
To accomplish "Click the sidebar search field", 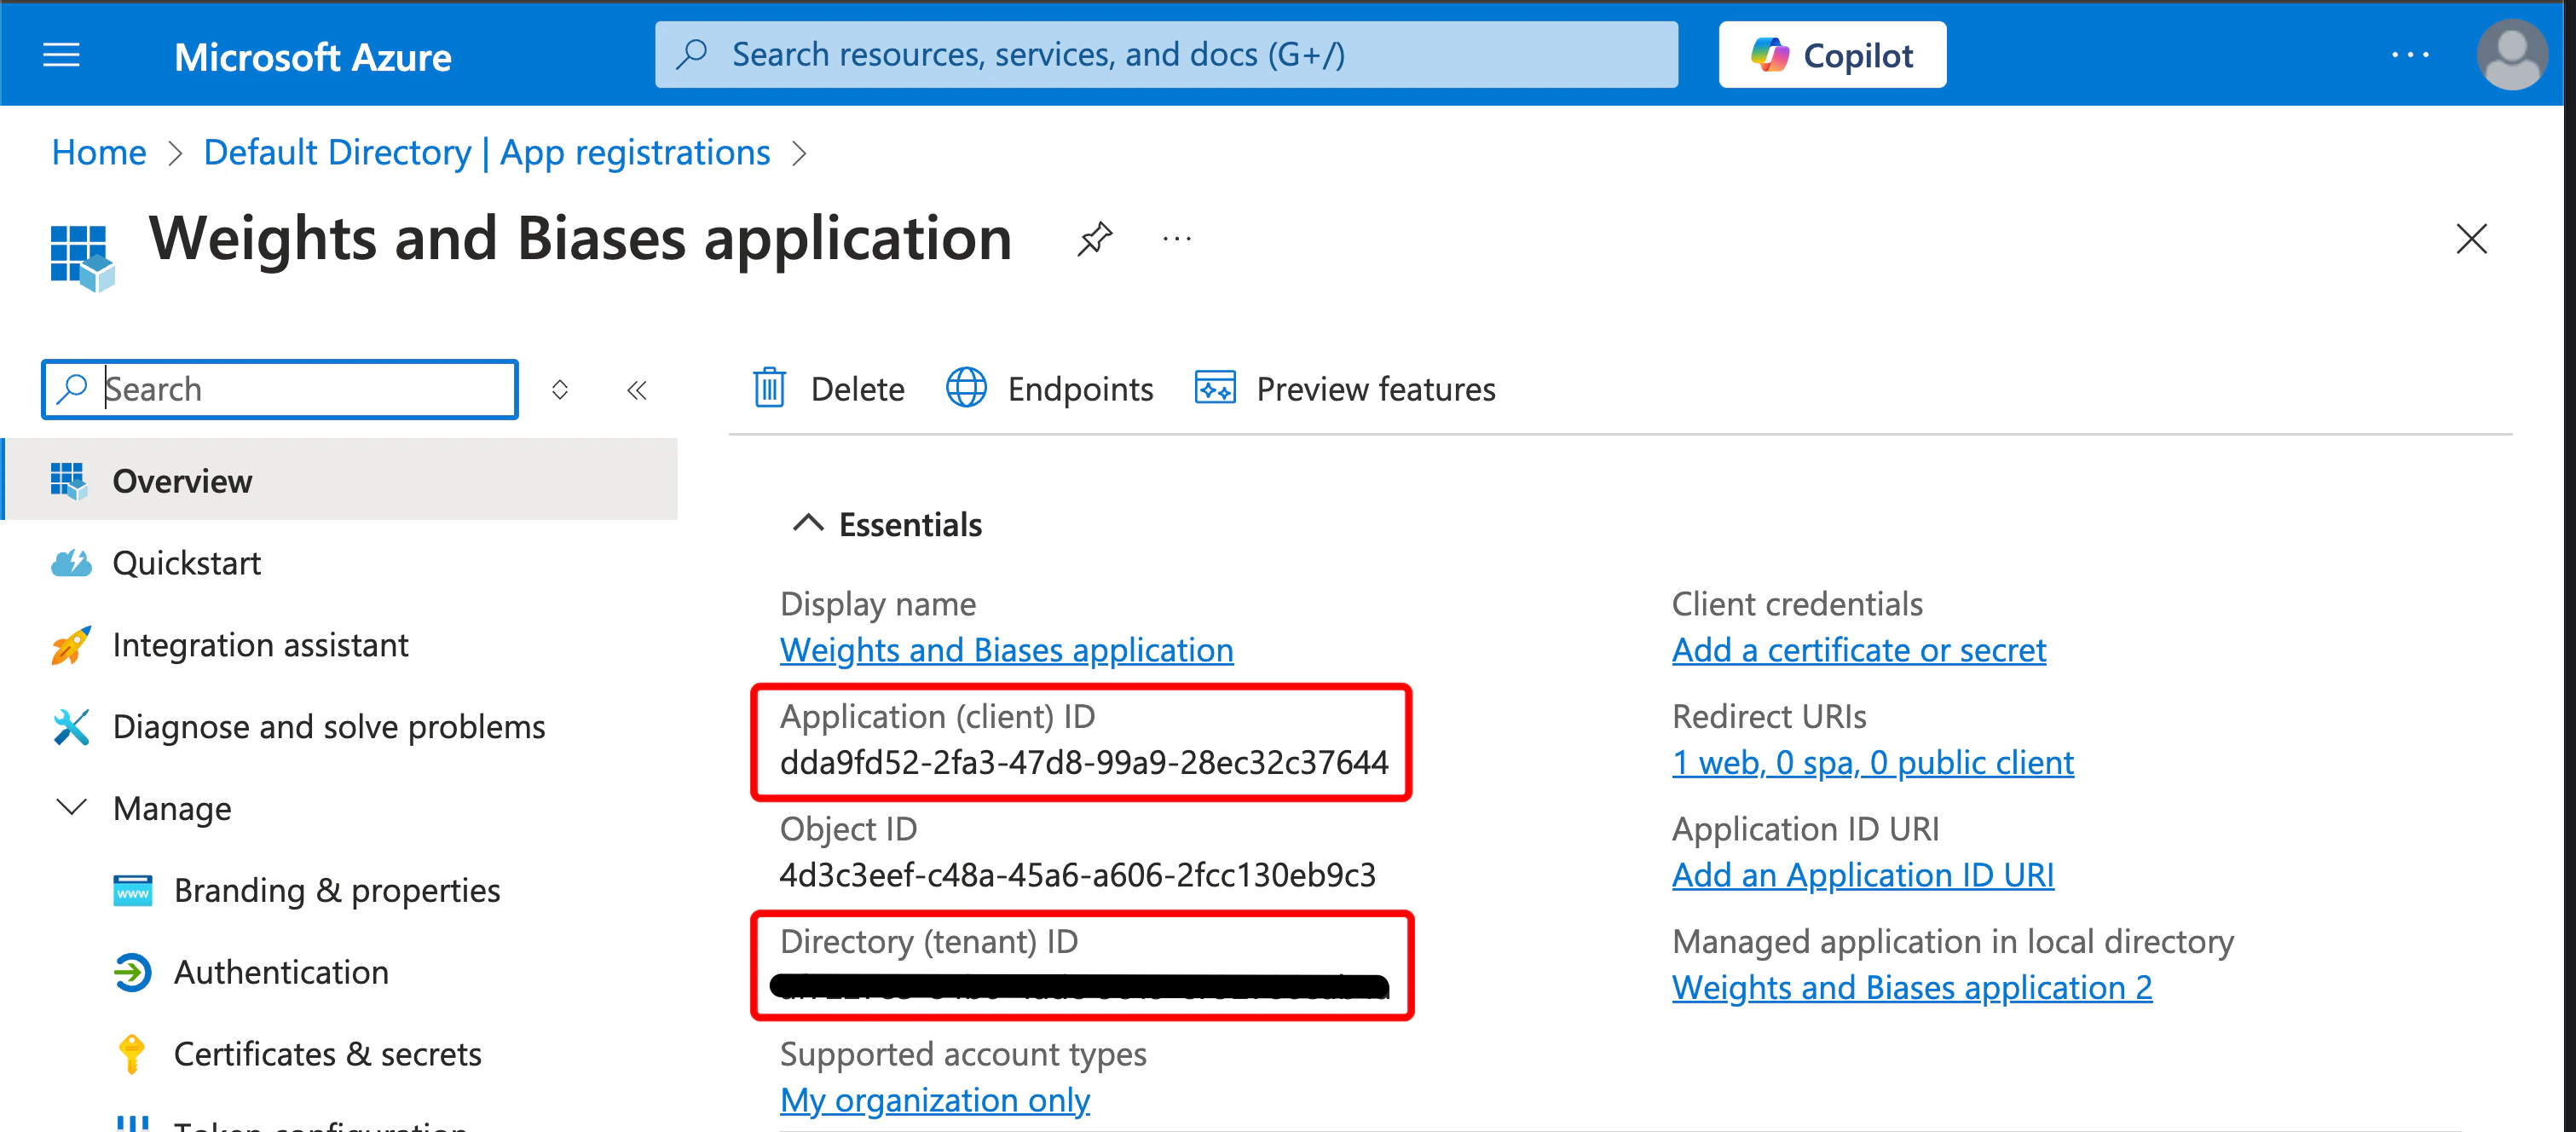I will (x=280, y=389).
